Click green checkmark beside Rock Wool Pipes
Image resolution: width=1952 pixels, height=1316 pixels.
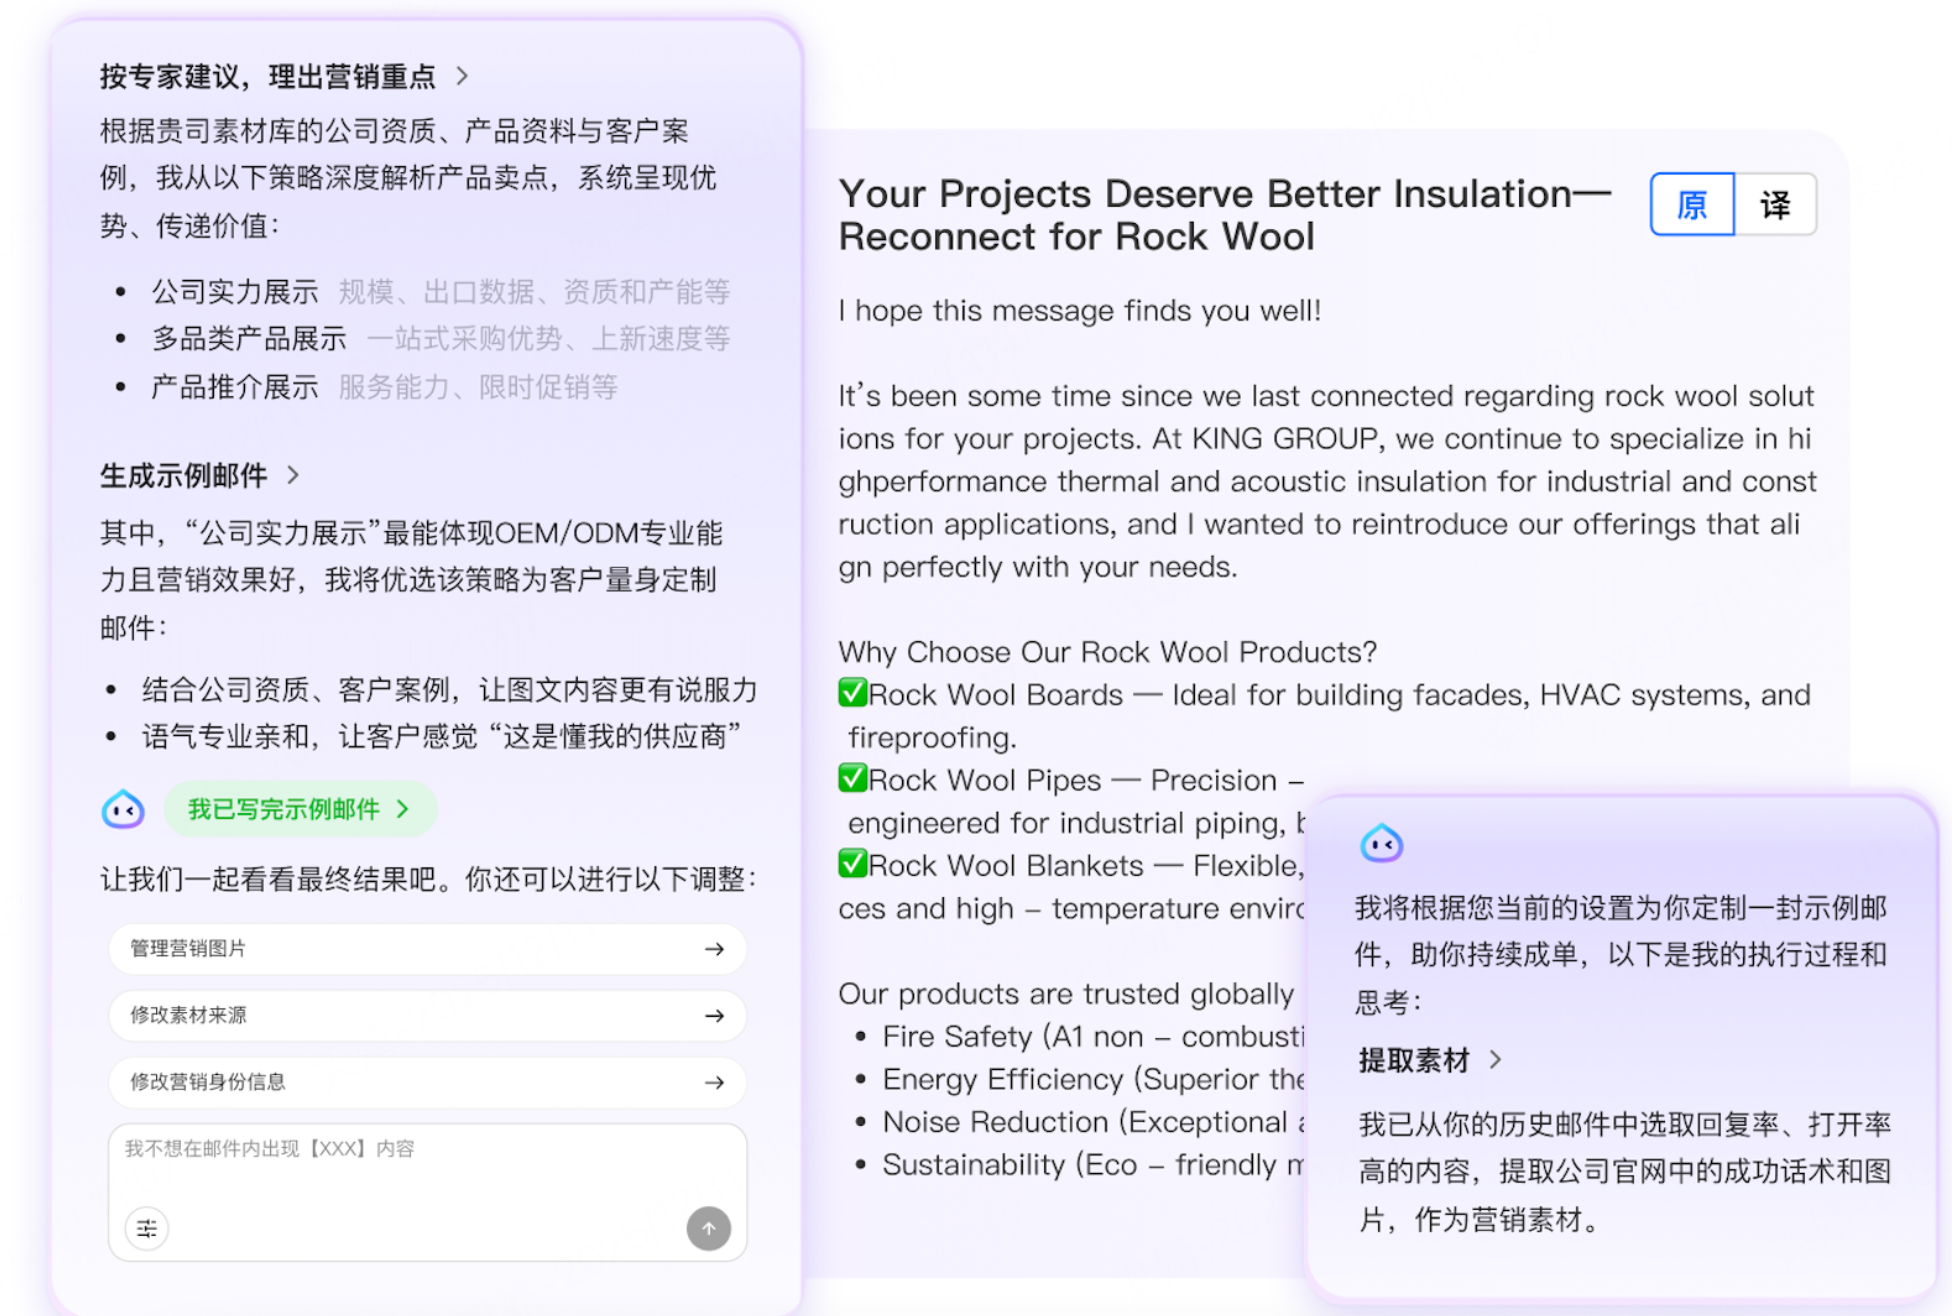[852, 778]
